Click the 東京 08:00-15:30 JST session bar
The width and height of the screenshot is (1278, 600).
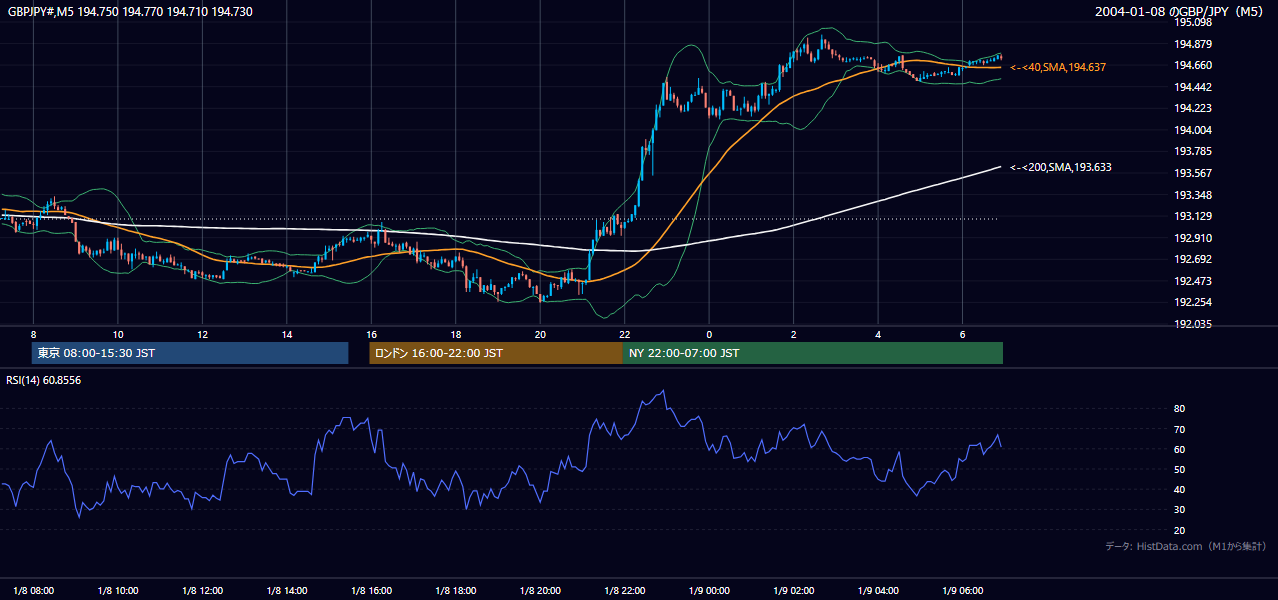coord(190,353)
